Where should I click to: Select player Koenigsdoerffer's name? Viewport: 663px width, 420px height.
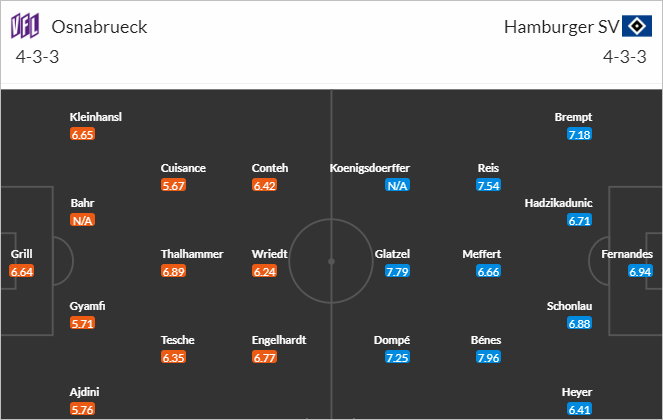click(x=370, y=168)
